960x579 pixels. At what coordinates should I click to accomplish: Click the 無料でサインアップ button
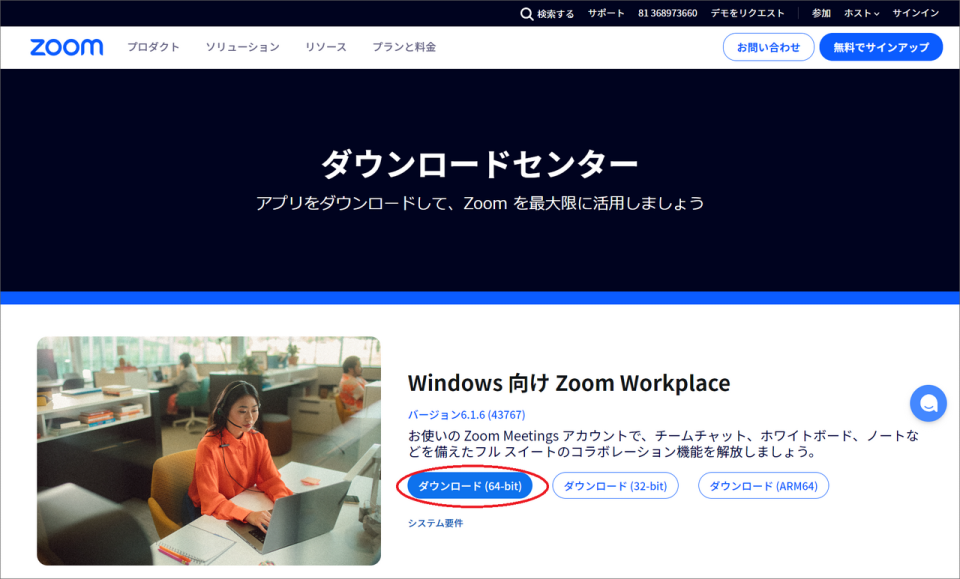[x=881, y=47]
